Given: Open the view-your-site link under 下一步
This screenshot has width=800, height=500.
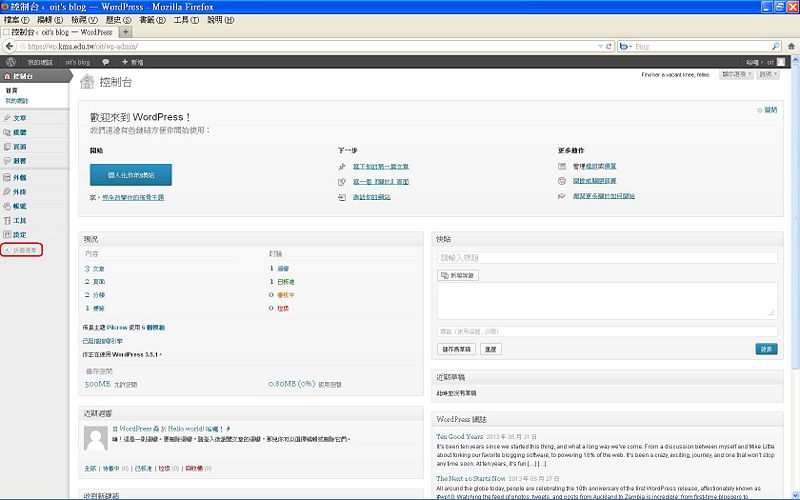Looking at the screenshot, I should click(371, 197).
